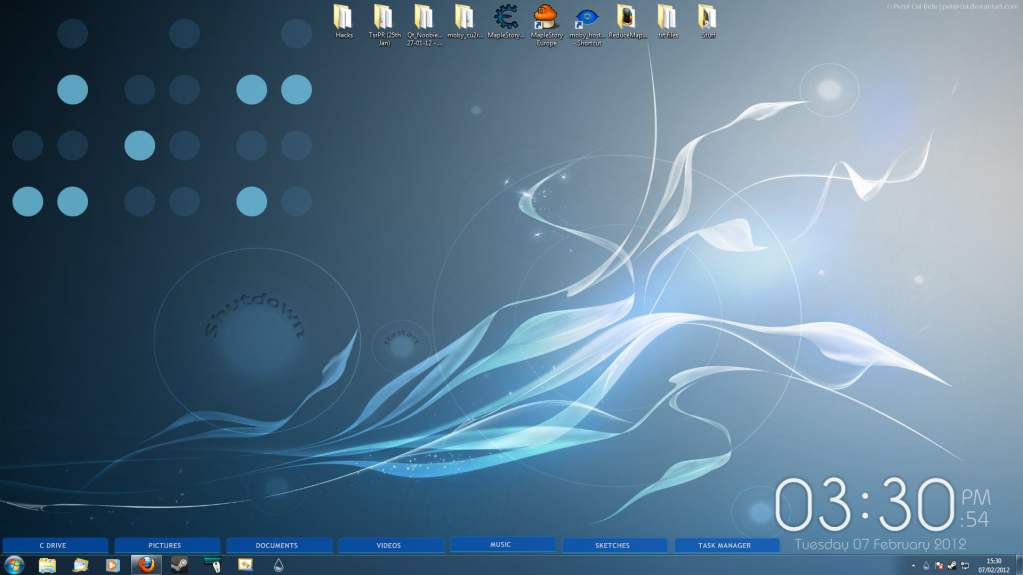Open the pinned yellow sparkle-picture taskbar icon
Viewport: 1023px width, 575px height.
pos(245,565)
